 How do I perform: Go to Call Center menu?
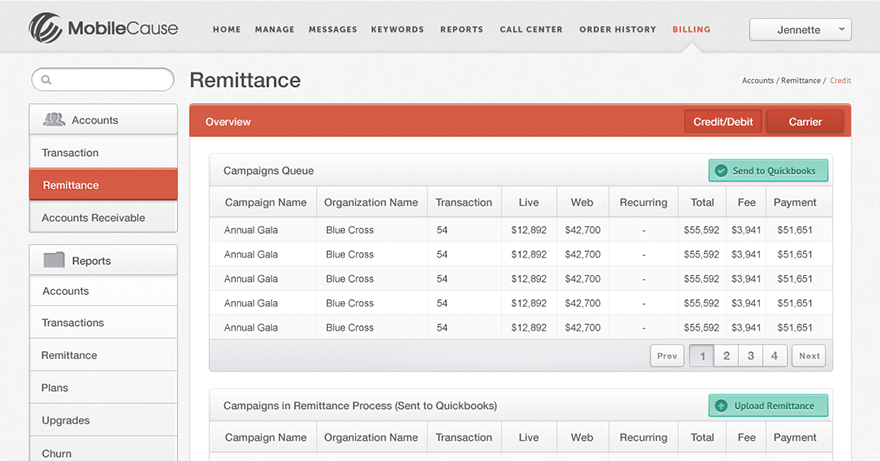[531, 30]
